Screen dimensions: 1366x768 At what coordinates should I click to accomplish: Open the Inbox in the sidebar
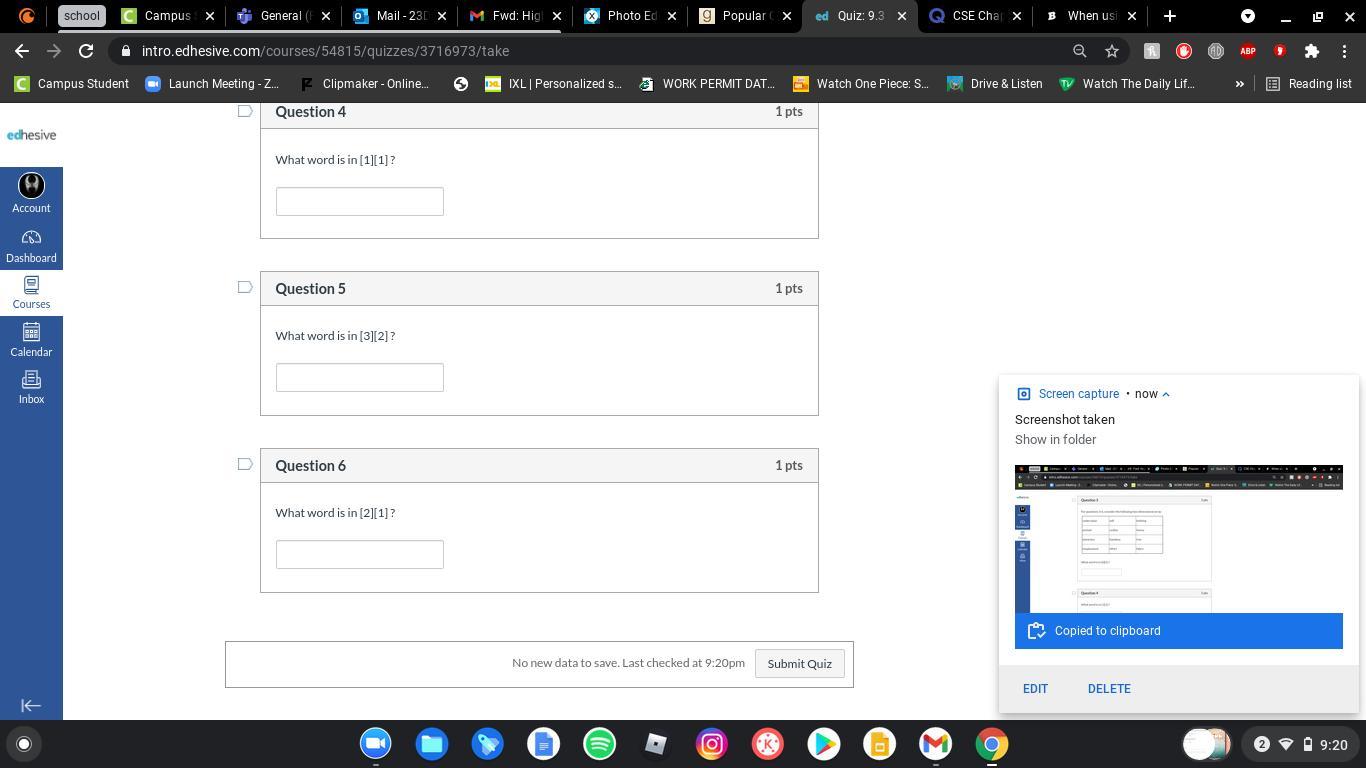[31, 387]
